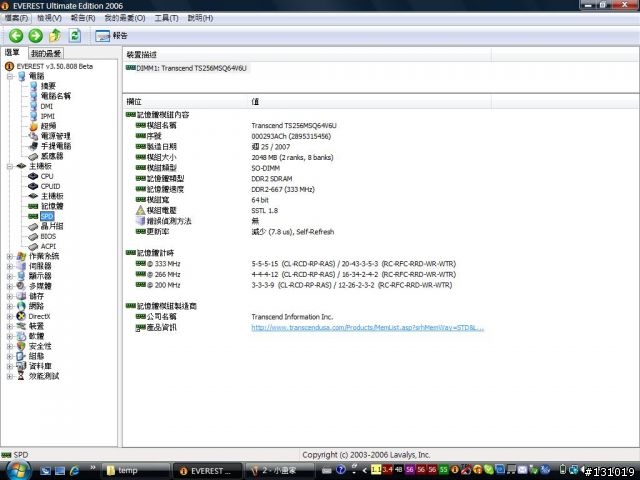This screenshot has height=480, width=640.
Task: Select DIMM1: Transcend TS256MSQ64V6U device row
Action: (x=187, y=68)
